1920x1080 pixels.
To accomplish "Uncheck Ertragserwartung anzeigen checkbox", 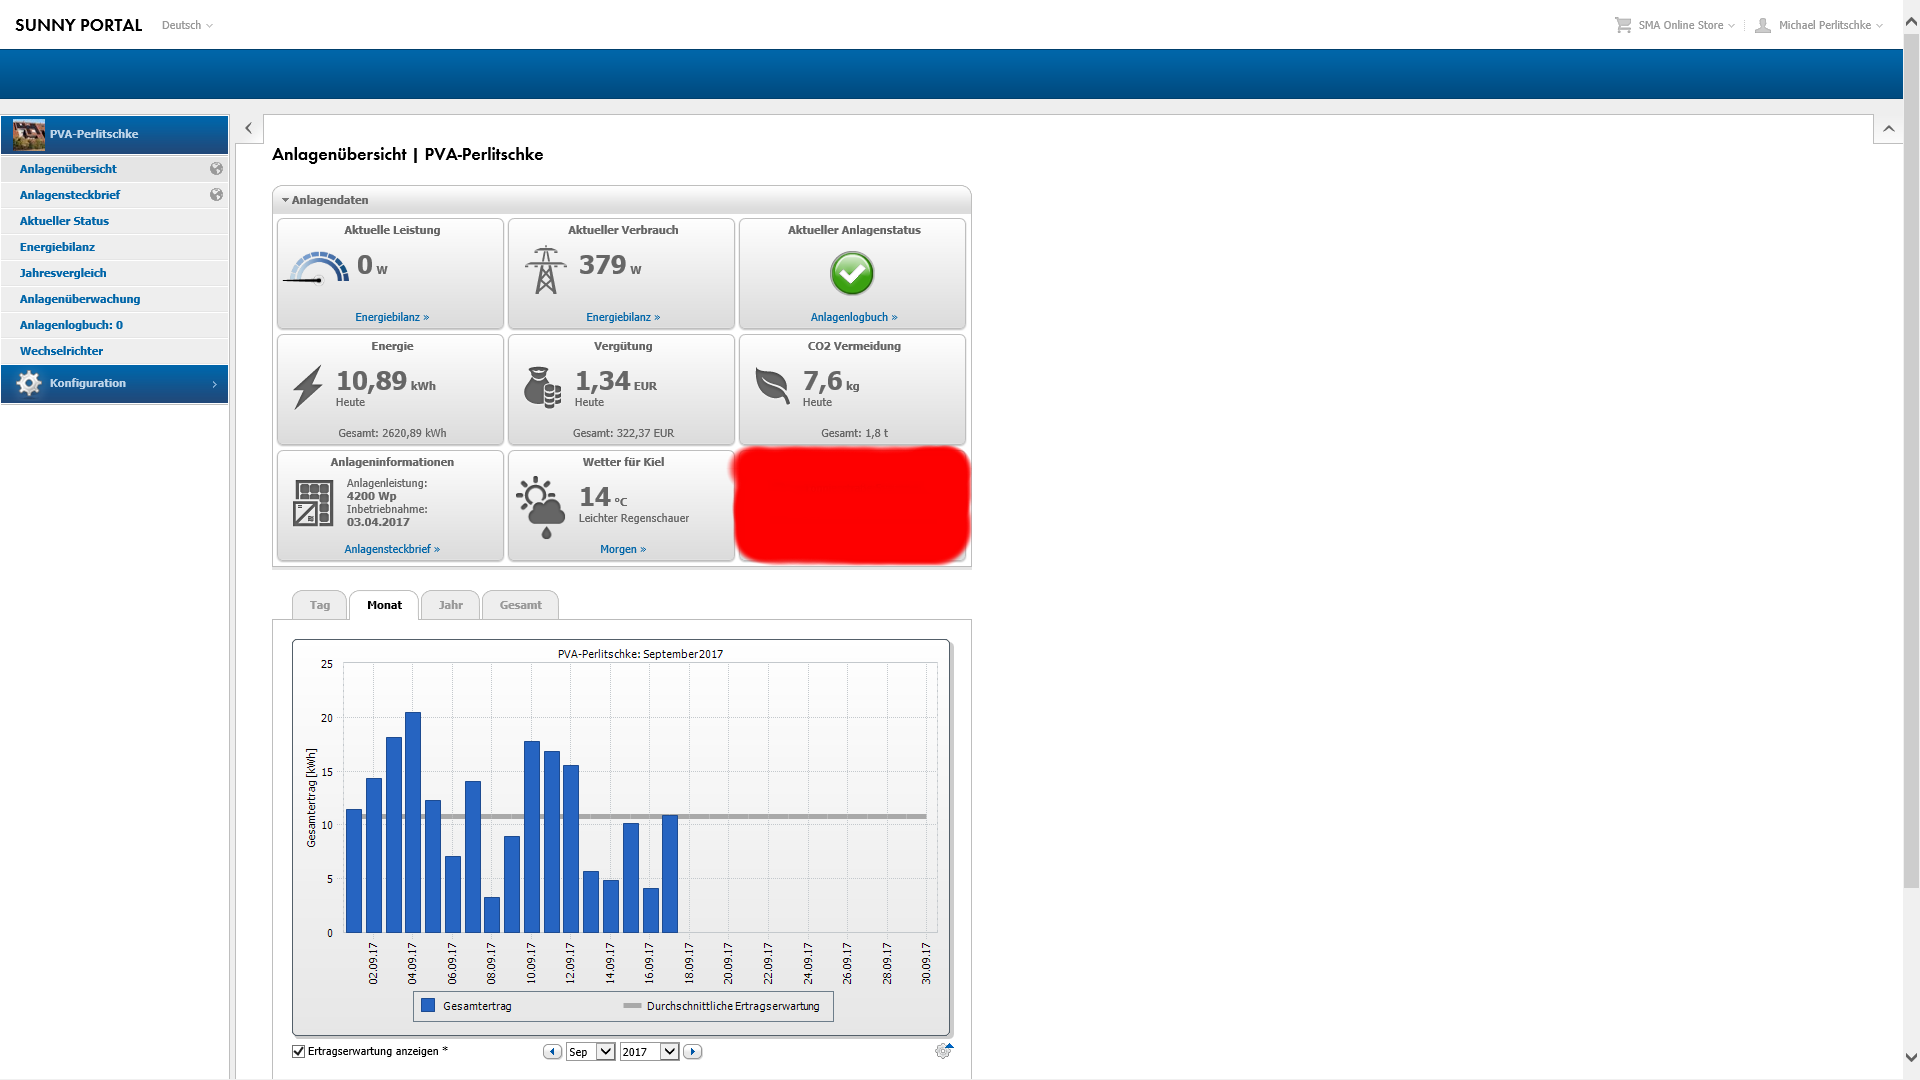I will tap(298, 1051).
